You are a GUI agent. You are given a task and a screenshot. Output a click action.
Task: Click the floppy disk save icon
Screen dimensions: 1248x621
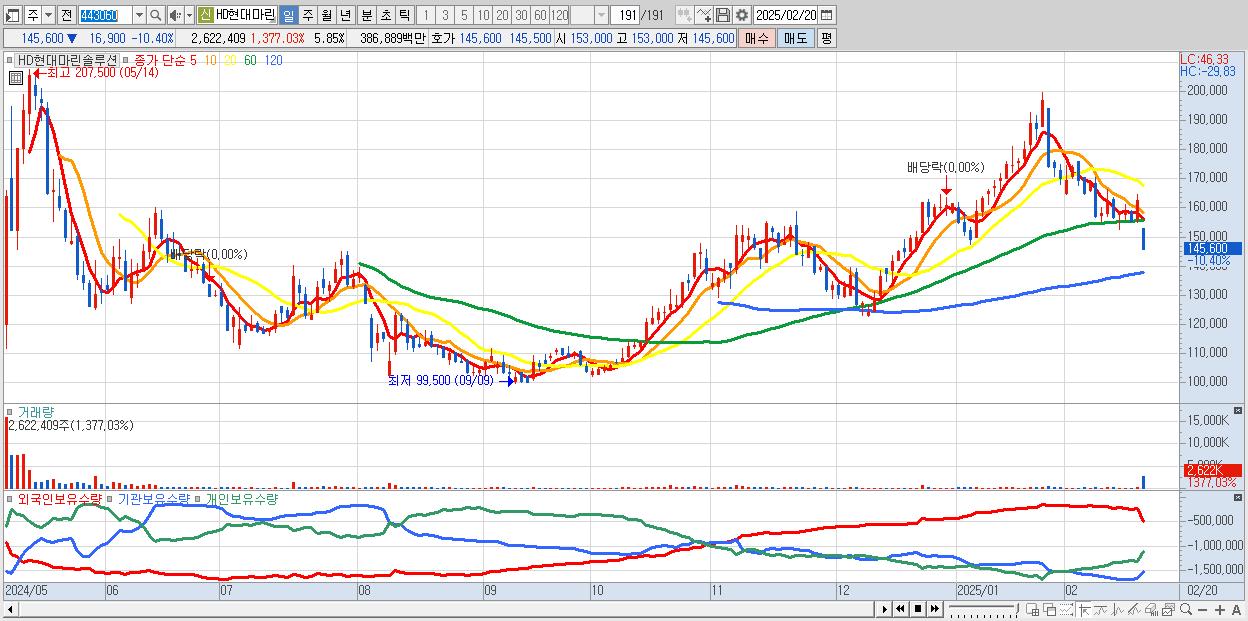click(x=723, y=15)
